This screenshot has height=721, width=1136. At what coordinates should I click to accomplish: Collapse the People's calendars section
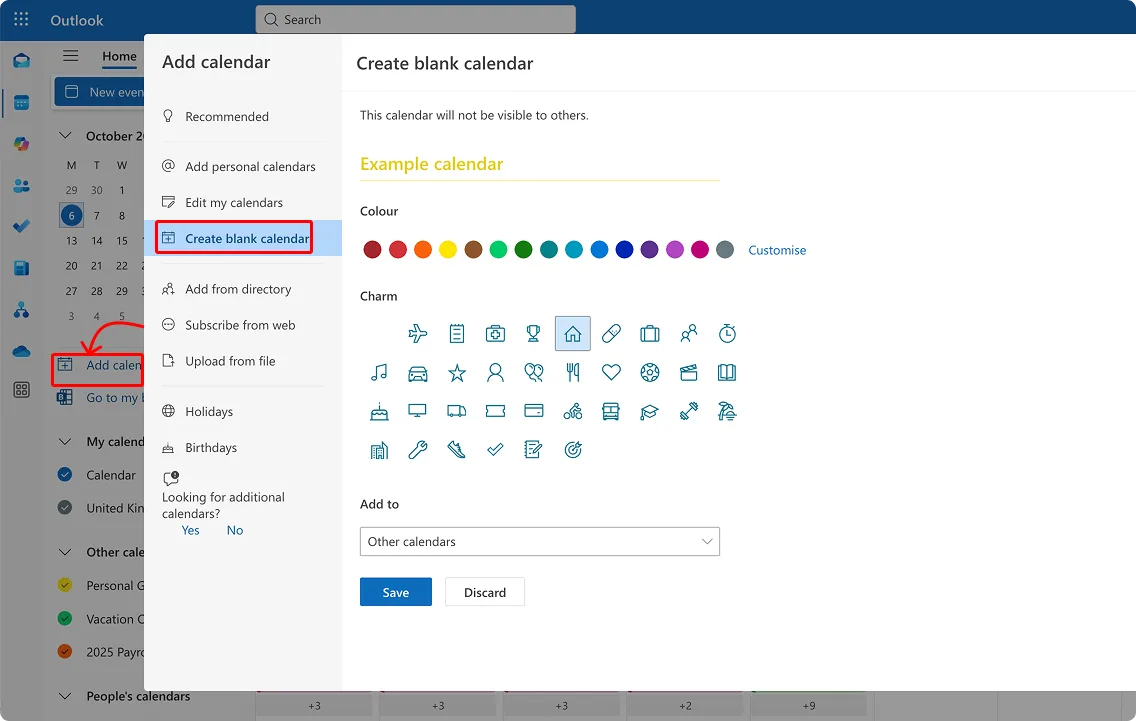(65, 696)
